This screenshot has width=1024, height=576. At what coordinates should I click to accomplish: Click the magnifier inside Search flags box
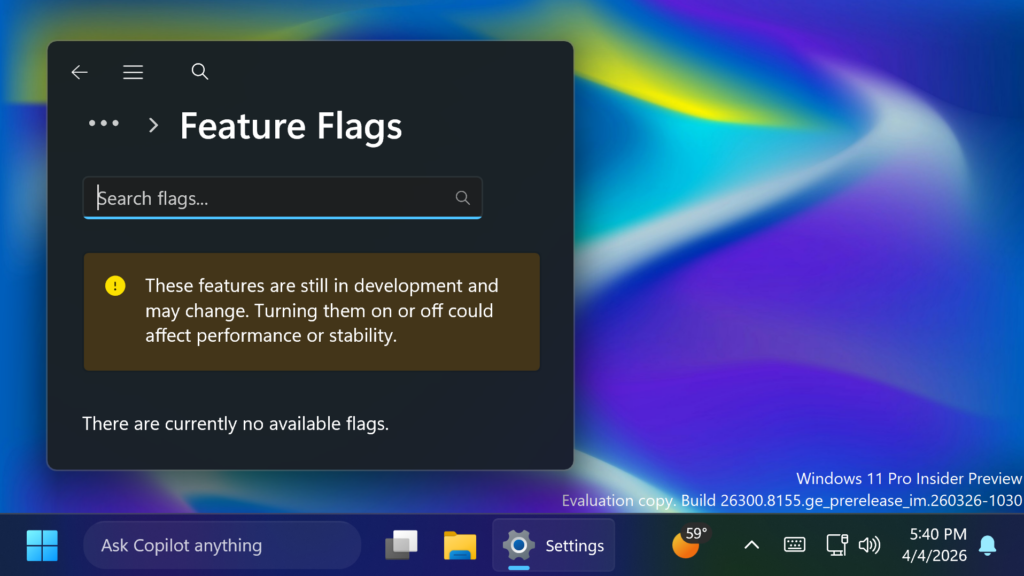[462, 198]
